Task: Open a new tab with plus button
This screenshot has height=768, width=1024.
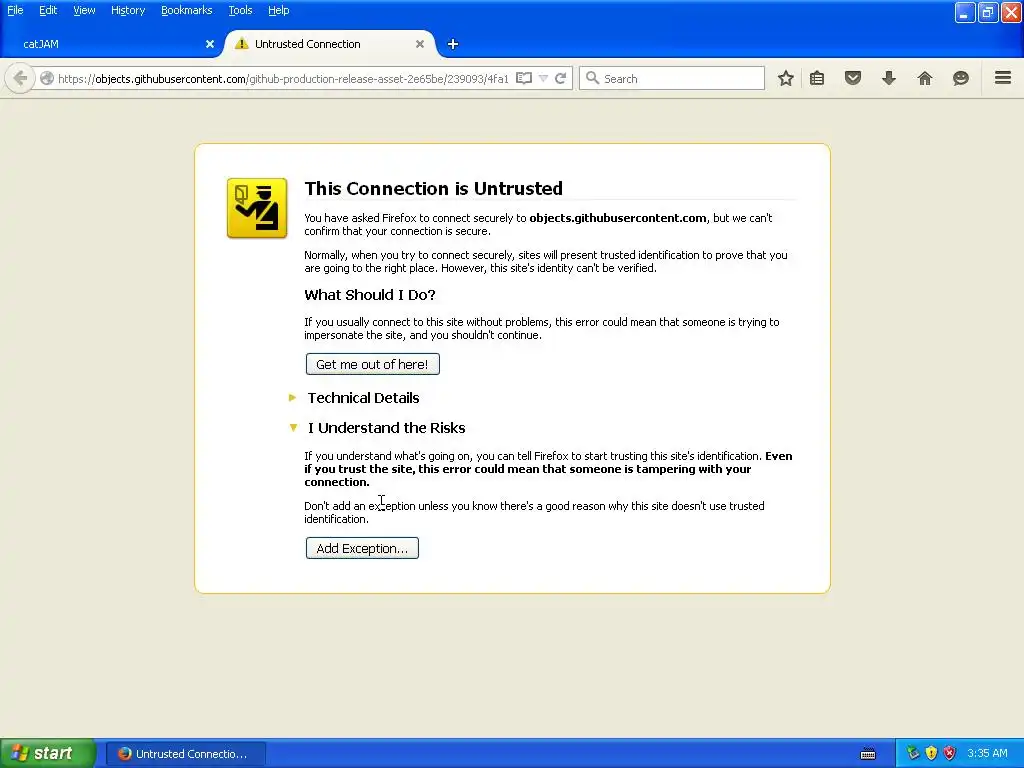Action: (x=453, y=44)
